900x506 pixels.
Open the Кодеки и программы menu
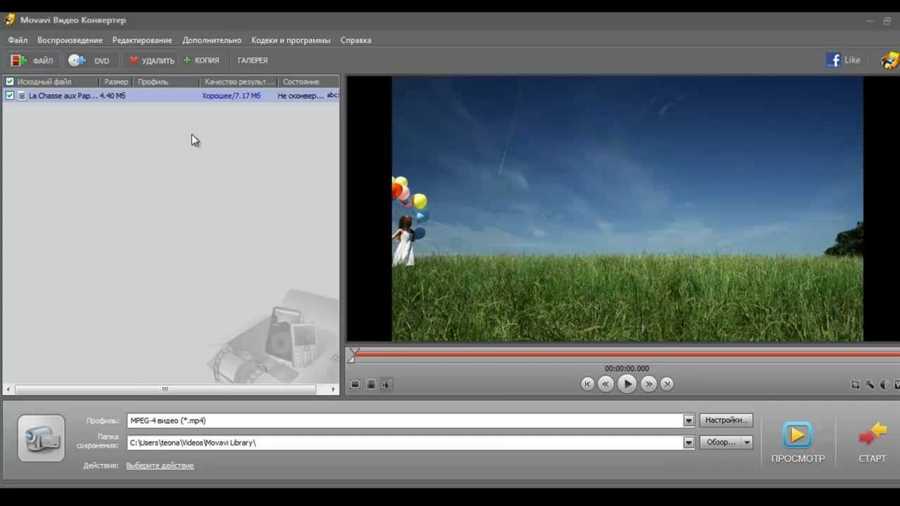coord(291,40)
